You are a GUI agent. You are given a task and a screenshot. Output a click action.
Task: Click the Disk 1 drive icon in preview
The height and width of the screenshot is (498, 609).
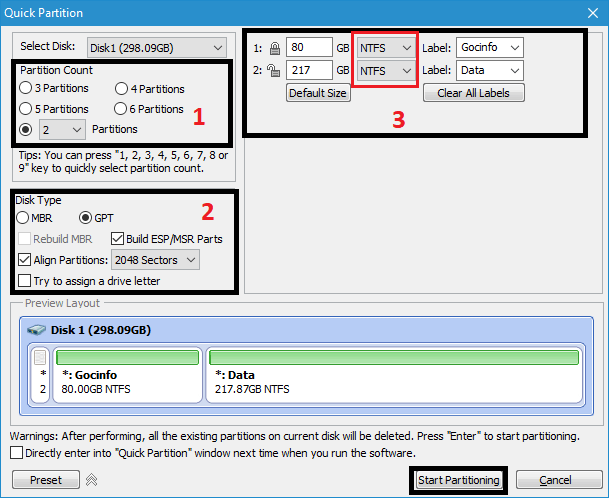(x=37, y=330)
